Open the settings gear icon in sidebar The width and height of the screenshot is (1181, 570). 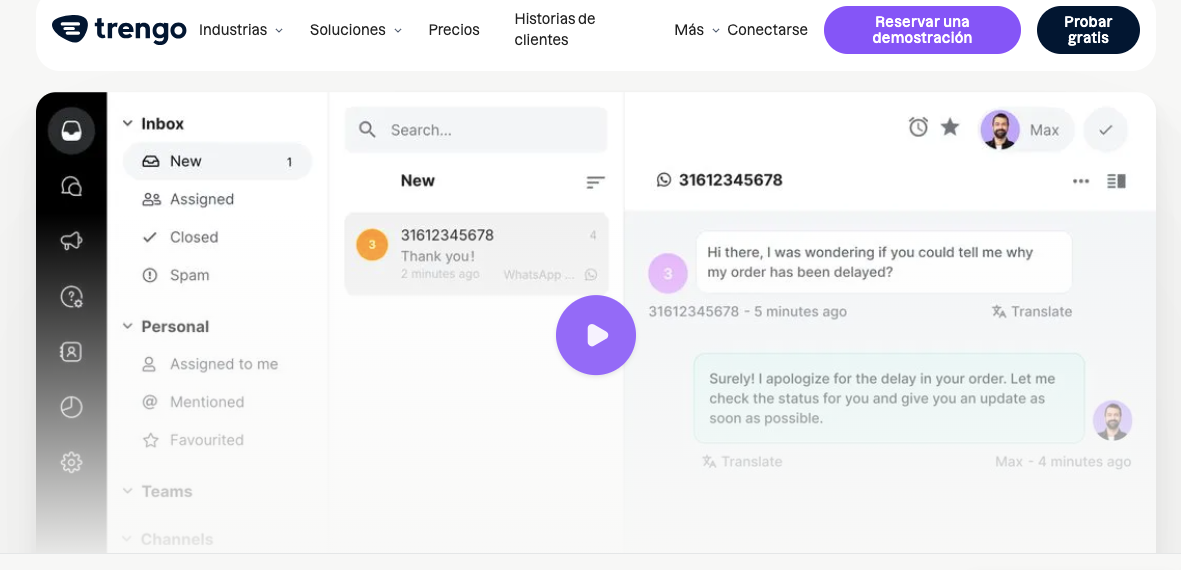click(x=72, y=462)
